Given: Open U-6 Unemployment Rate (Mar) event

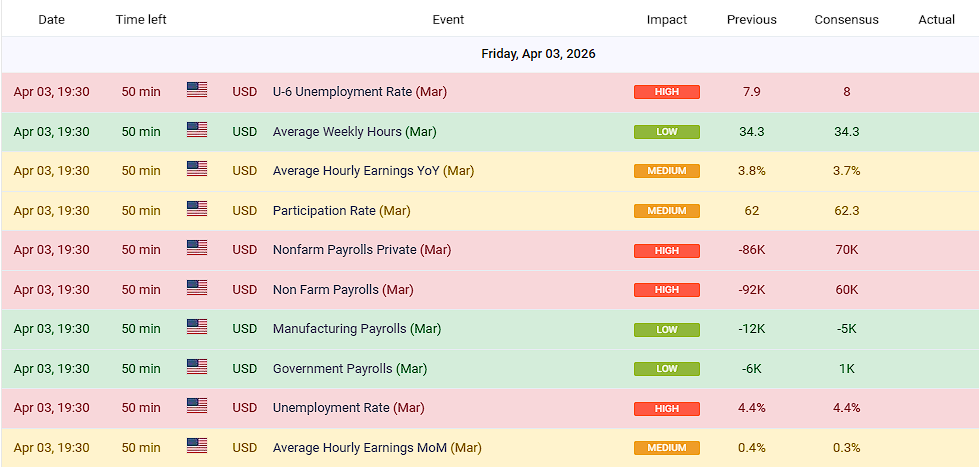Looking at the screenshot, I should [x=360, y=92].
